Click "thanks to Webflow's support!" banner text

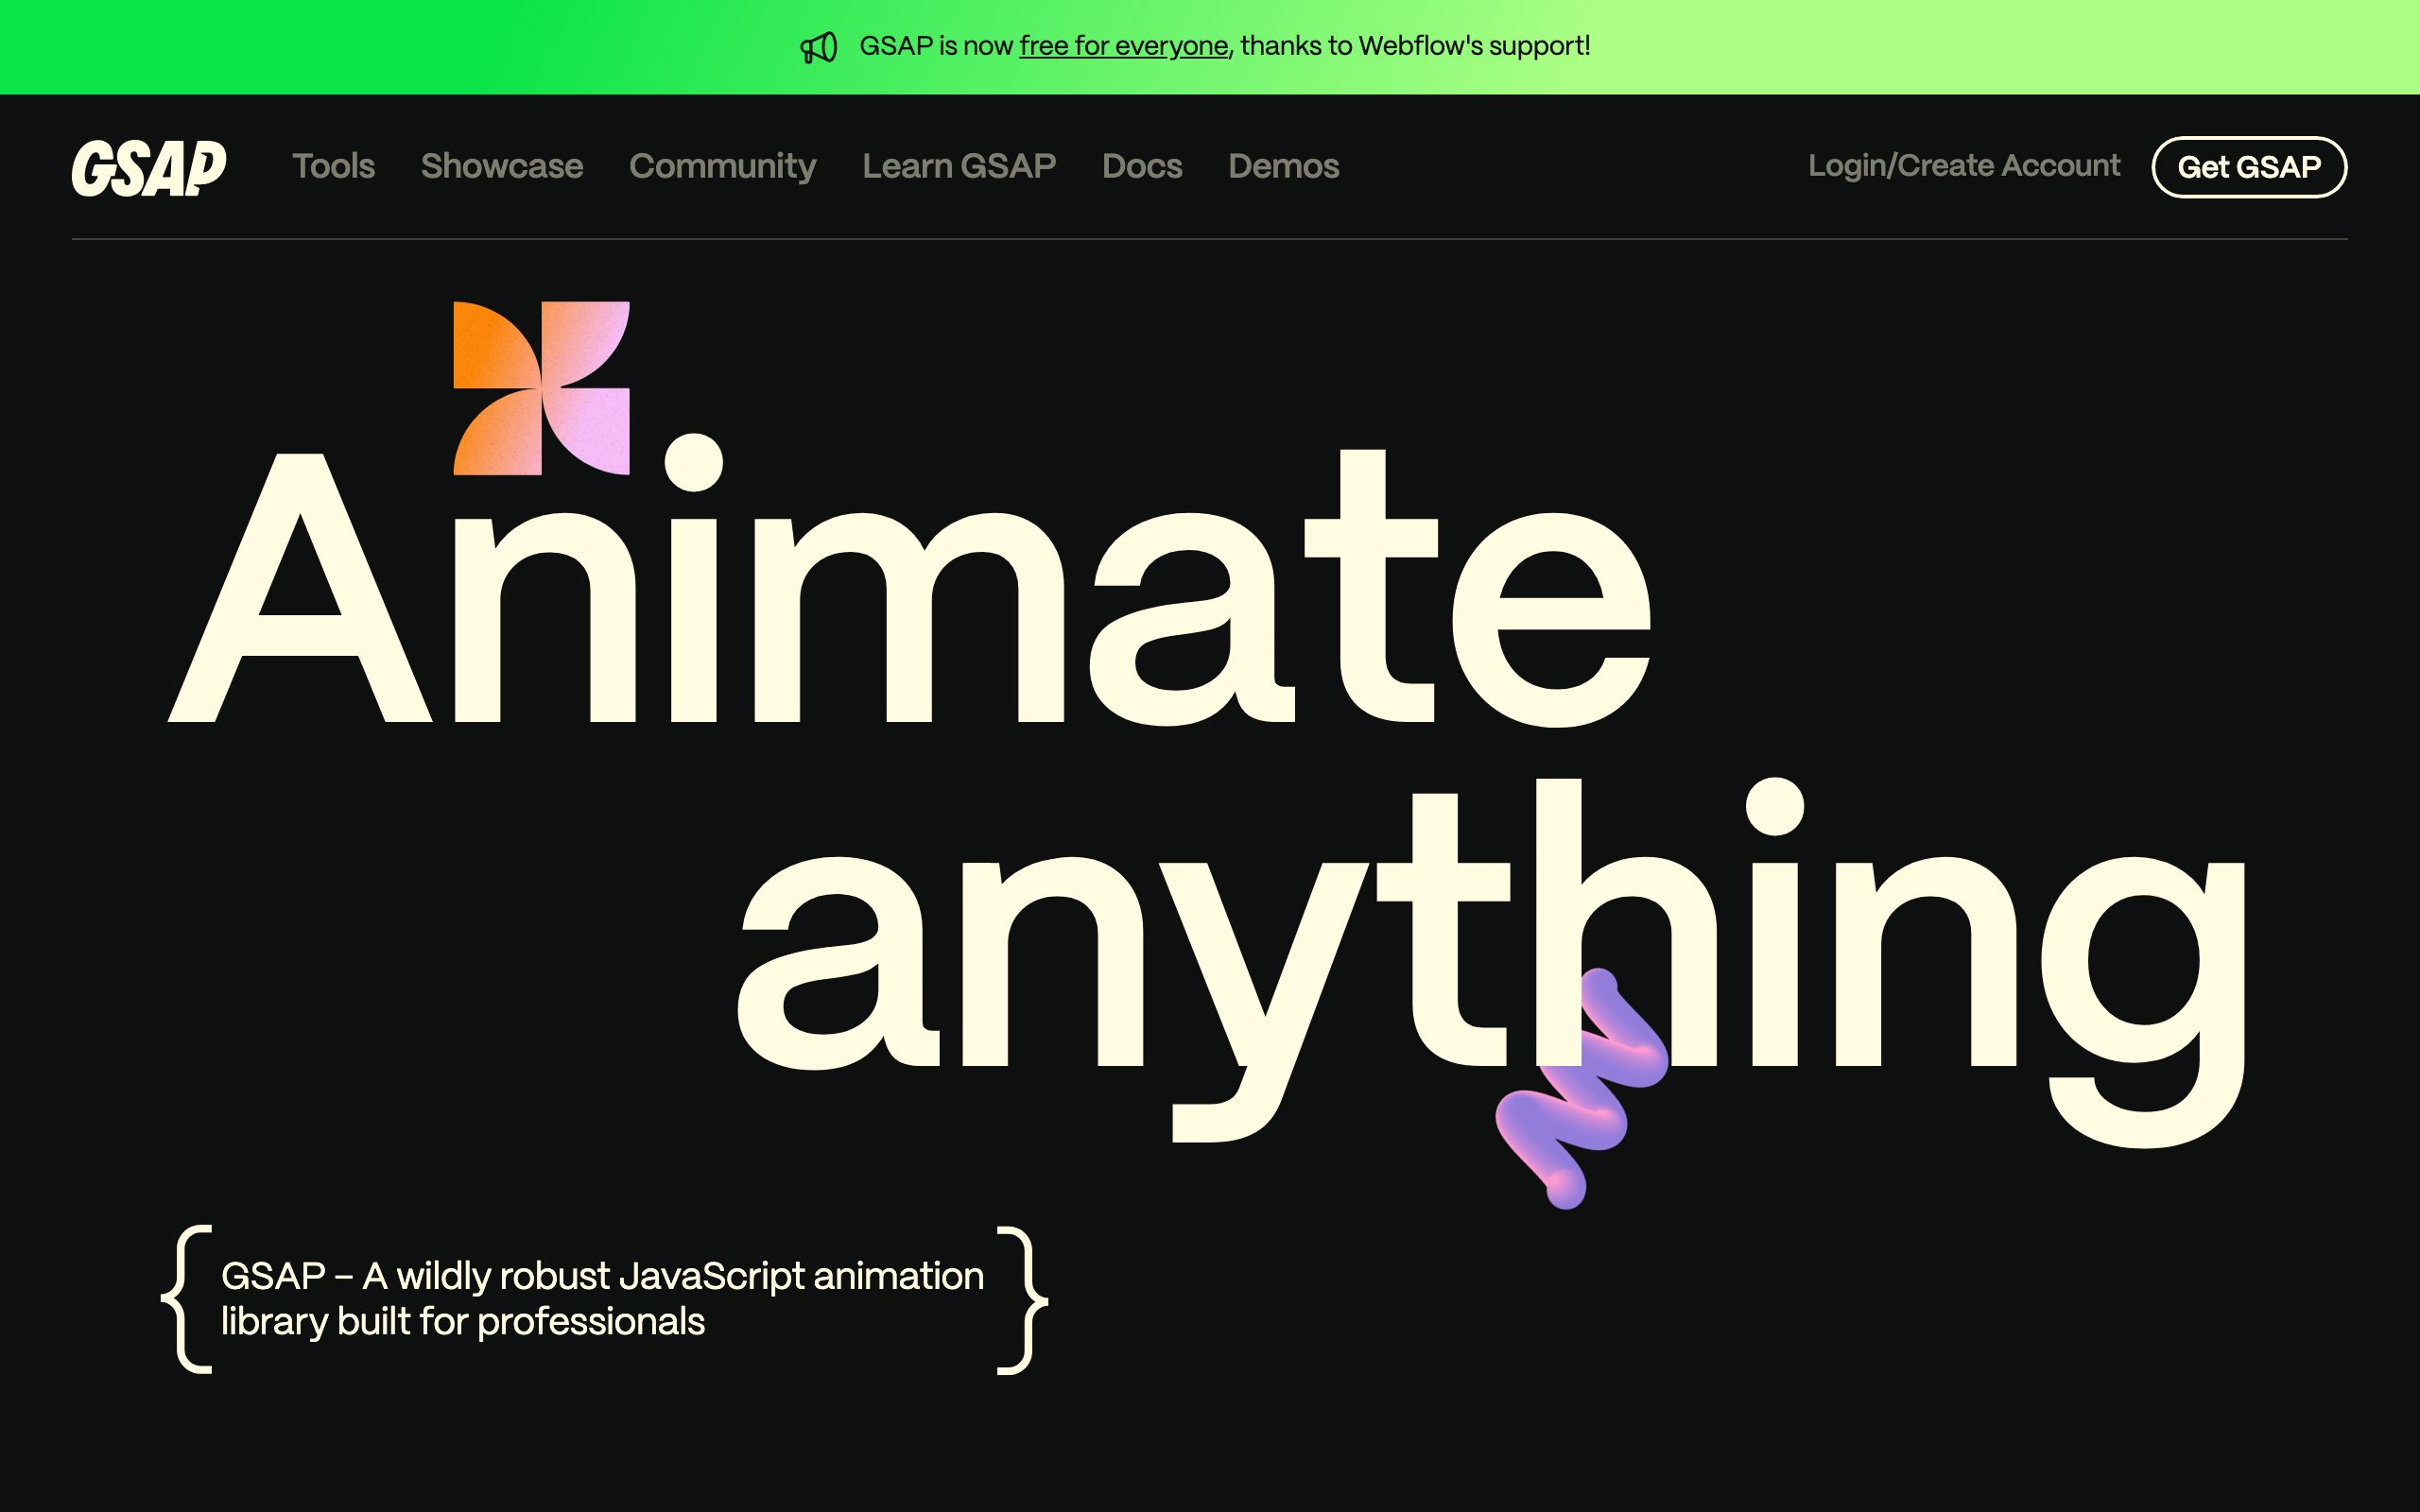coord(1415,46)
